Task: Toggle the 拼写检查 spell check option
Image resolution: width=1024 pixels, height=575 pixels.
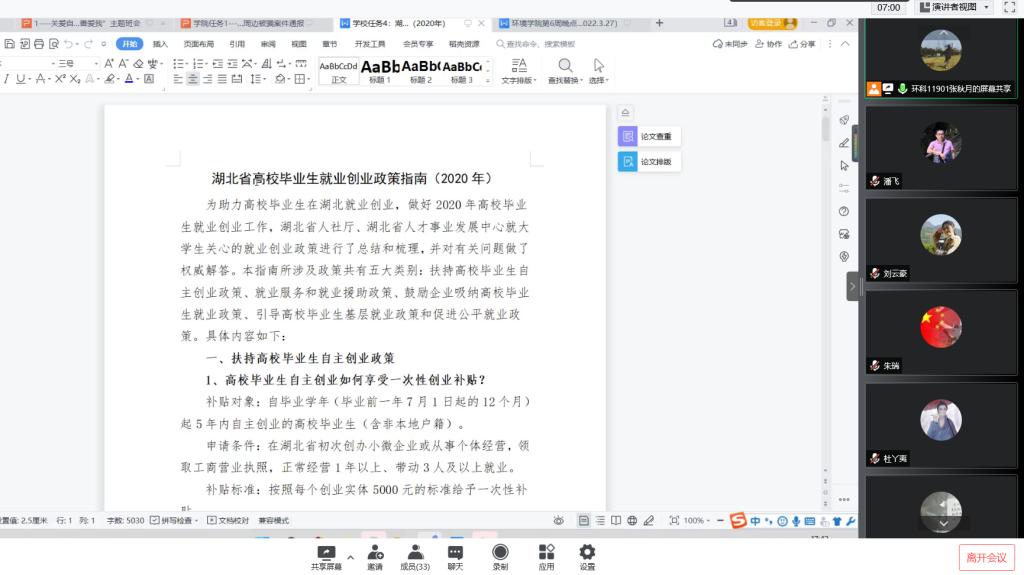Action: pos(174,520)
